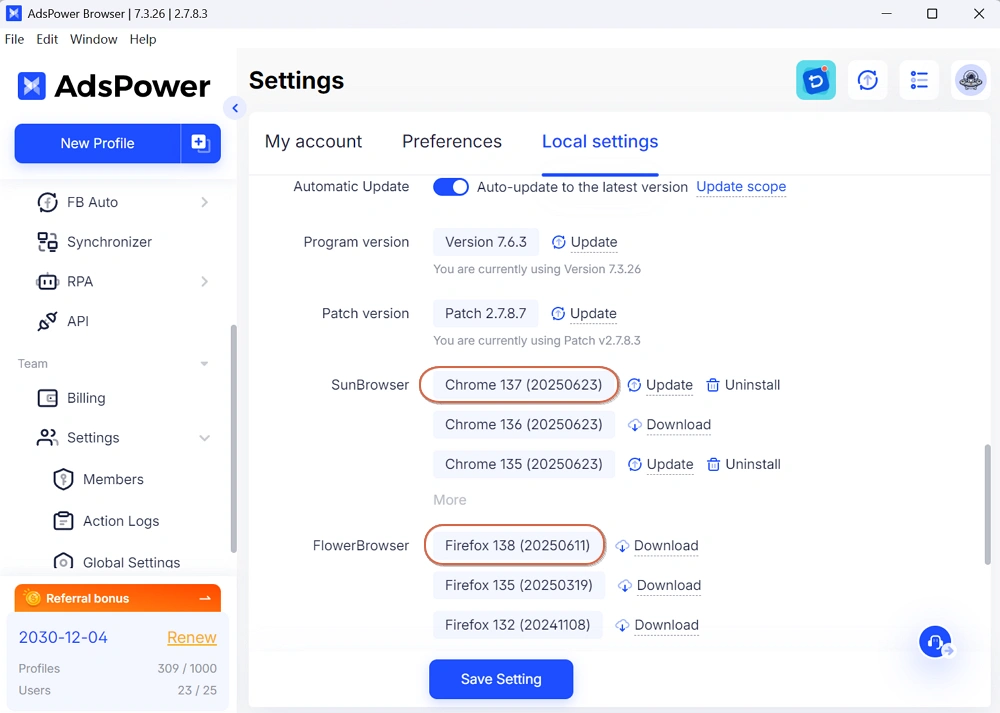Click the Users count 23 / 25
This screenshot has height=713, width=1000.
click(197, 690)
